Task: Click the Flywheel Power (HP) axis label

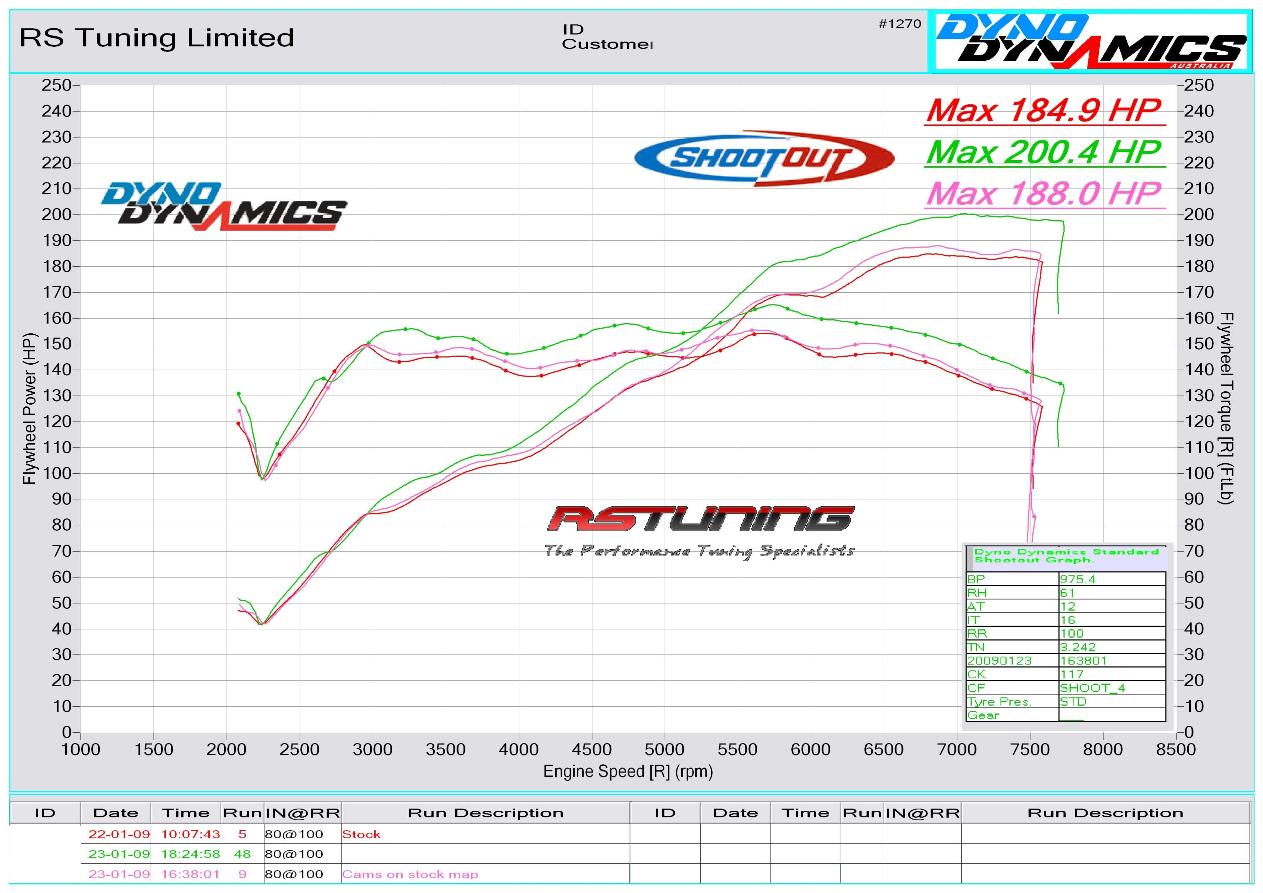Action: tap(29, 409)
